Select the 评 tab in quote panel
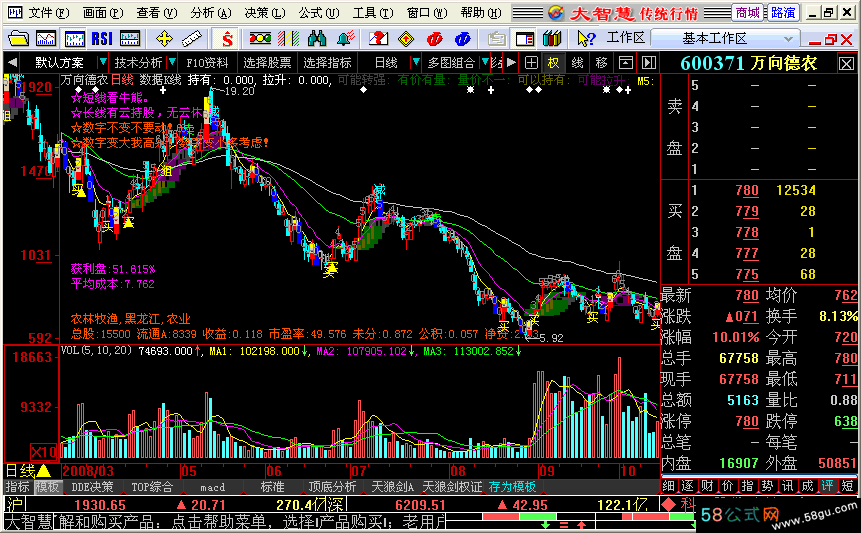The width and height of the screenshot is (861, 533). 826,486
